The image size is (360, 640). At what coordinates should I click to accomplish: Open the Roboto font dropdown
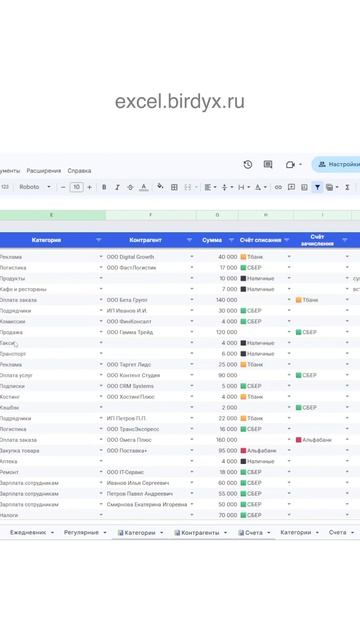tap(35, 187)
